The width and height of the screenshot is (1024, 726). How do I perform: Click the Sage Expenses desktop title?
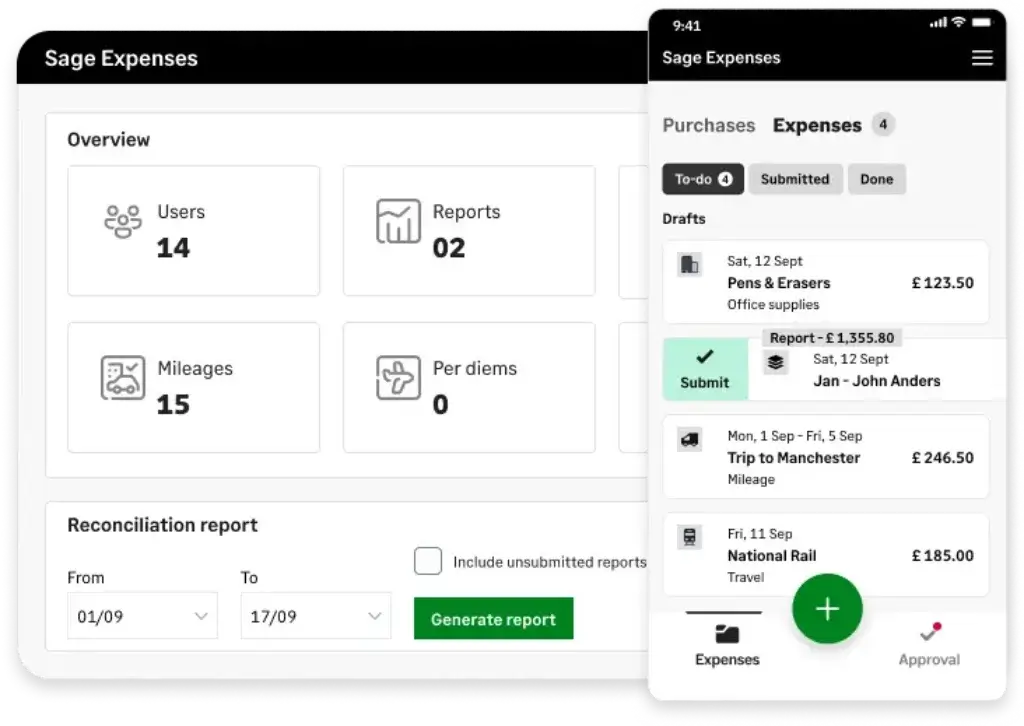tap(121, 58)
